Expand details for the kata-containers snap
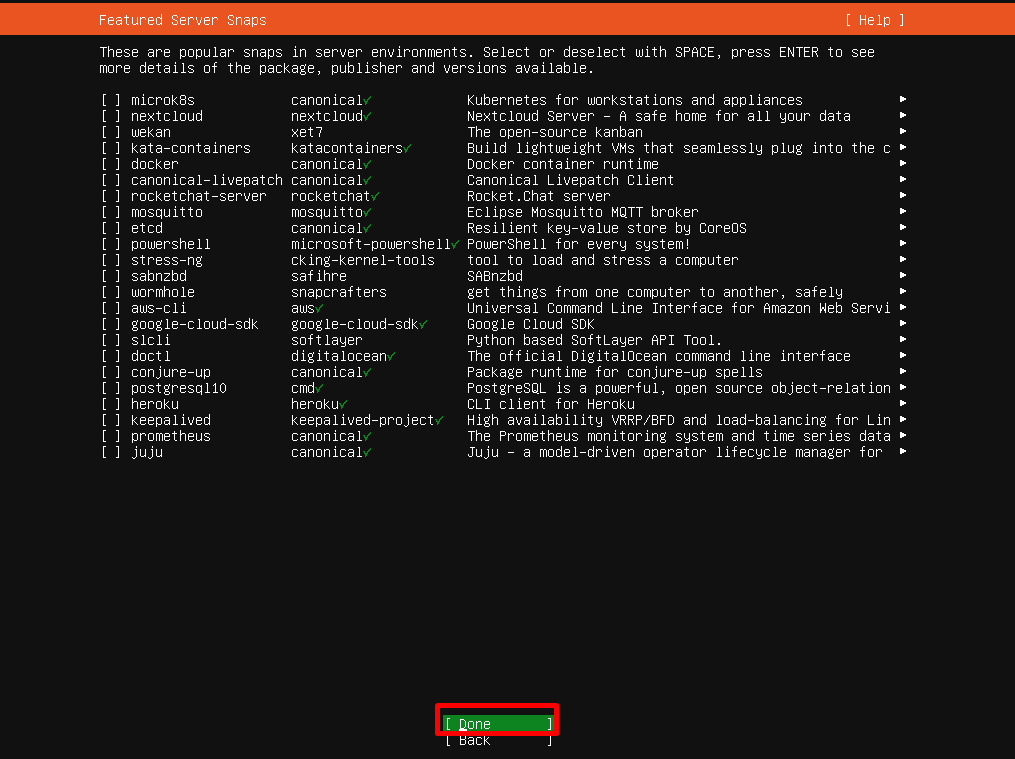1015x759 pixels. [901, 147]
